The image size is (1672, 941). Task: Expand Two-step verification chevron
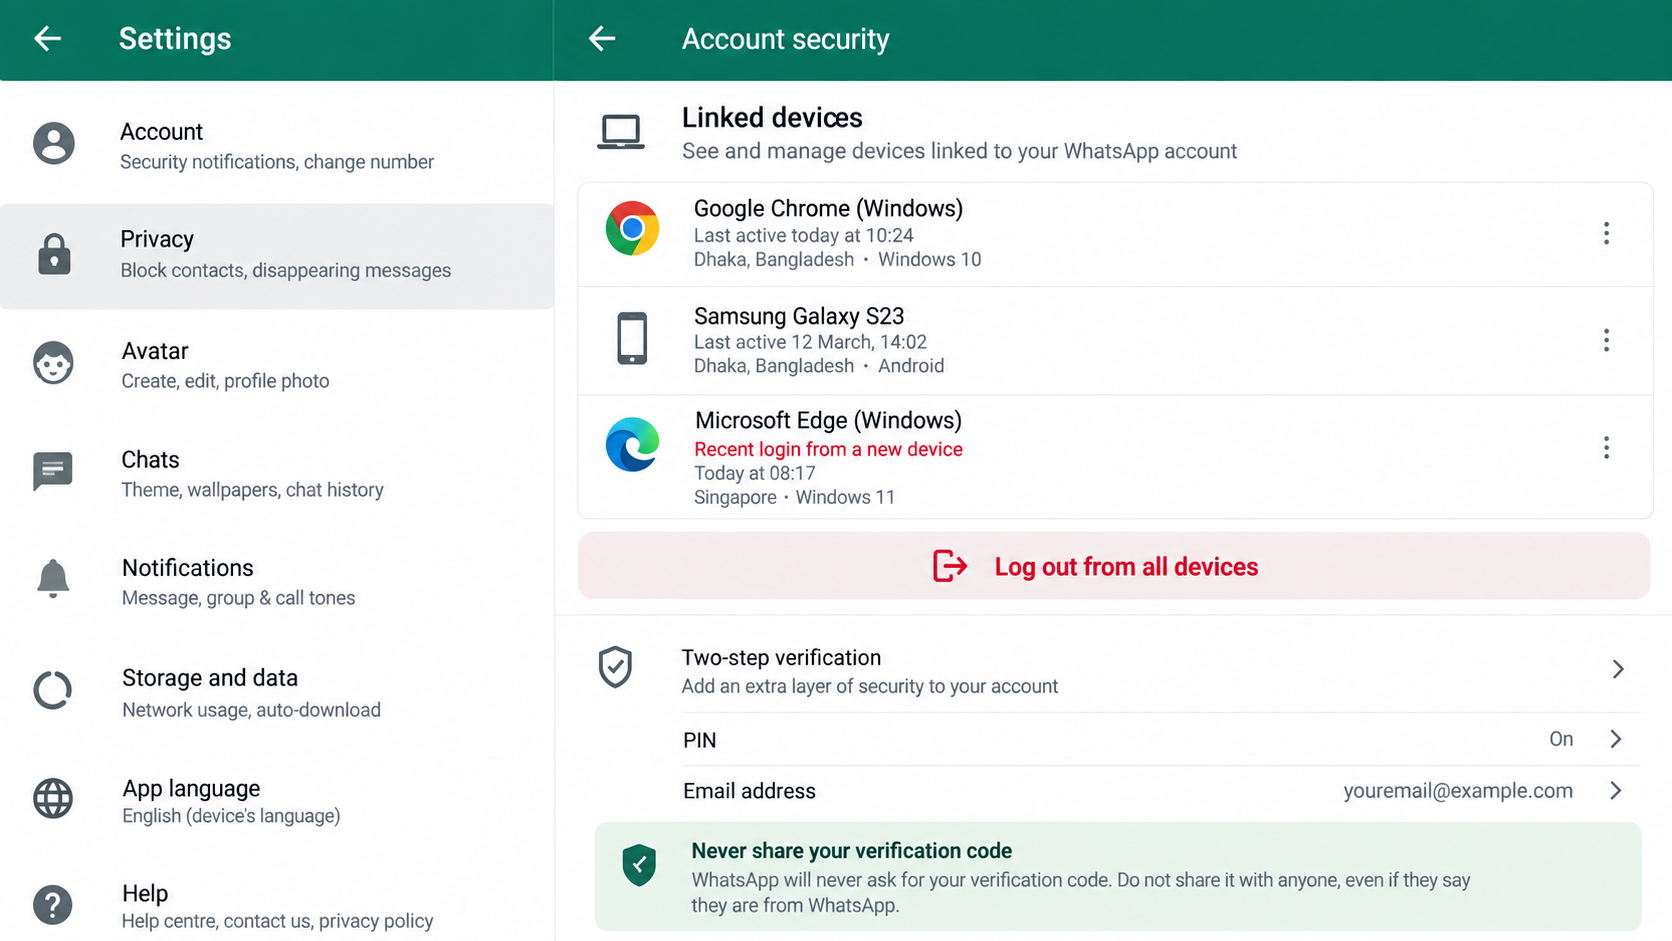(x=1617, y=669)
